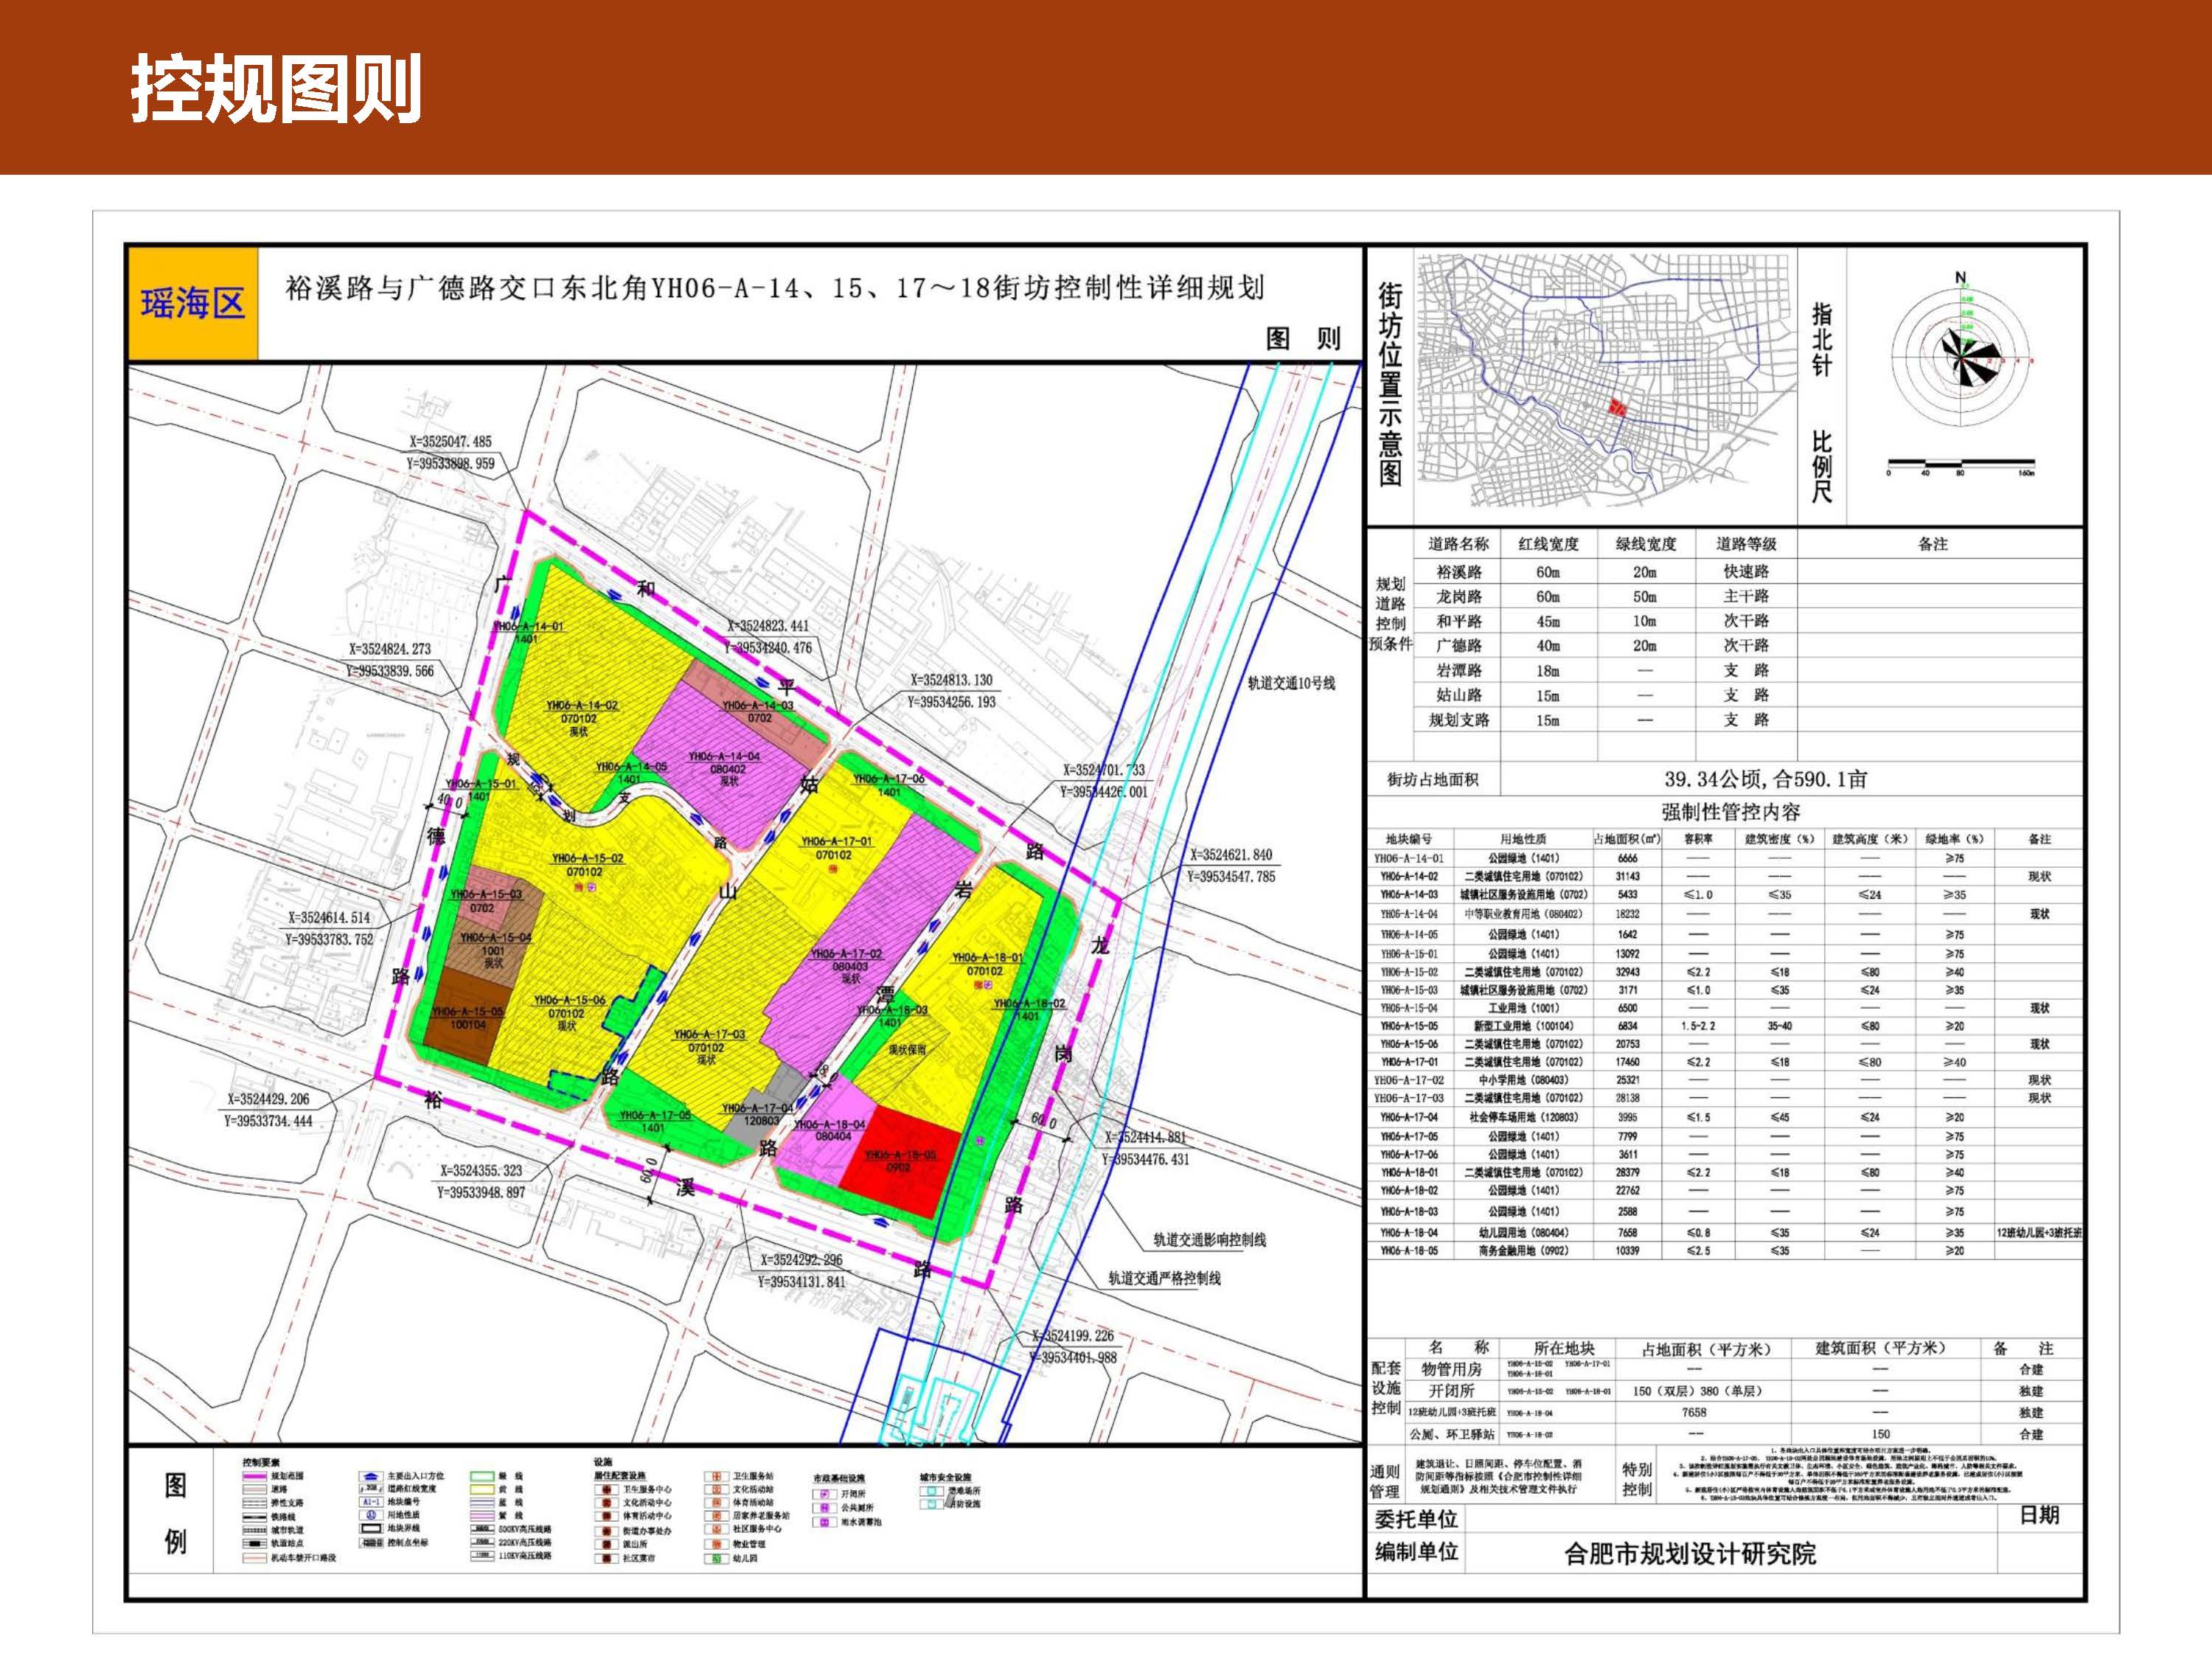Click the kindergarten (幼儿园) legend icon
Image resolution: width=2212 pixels, height=1659 pixels.
coord(716,1559)
